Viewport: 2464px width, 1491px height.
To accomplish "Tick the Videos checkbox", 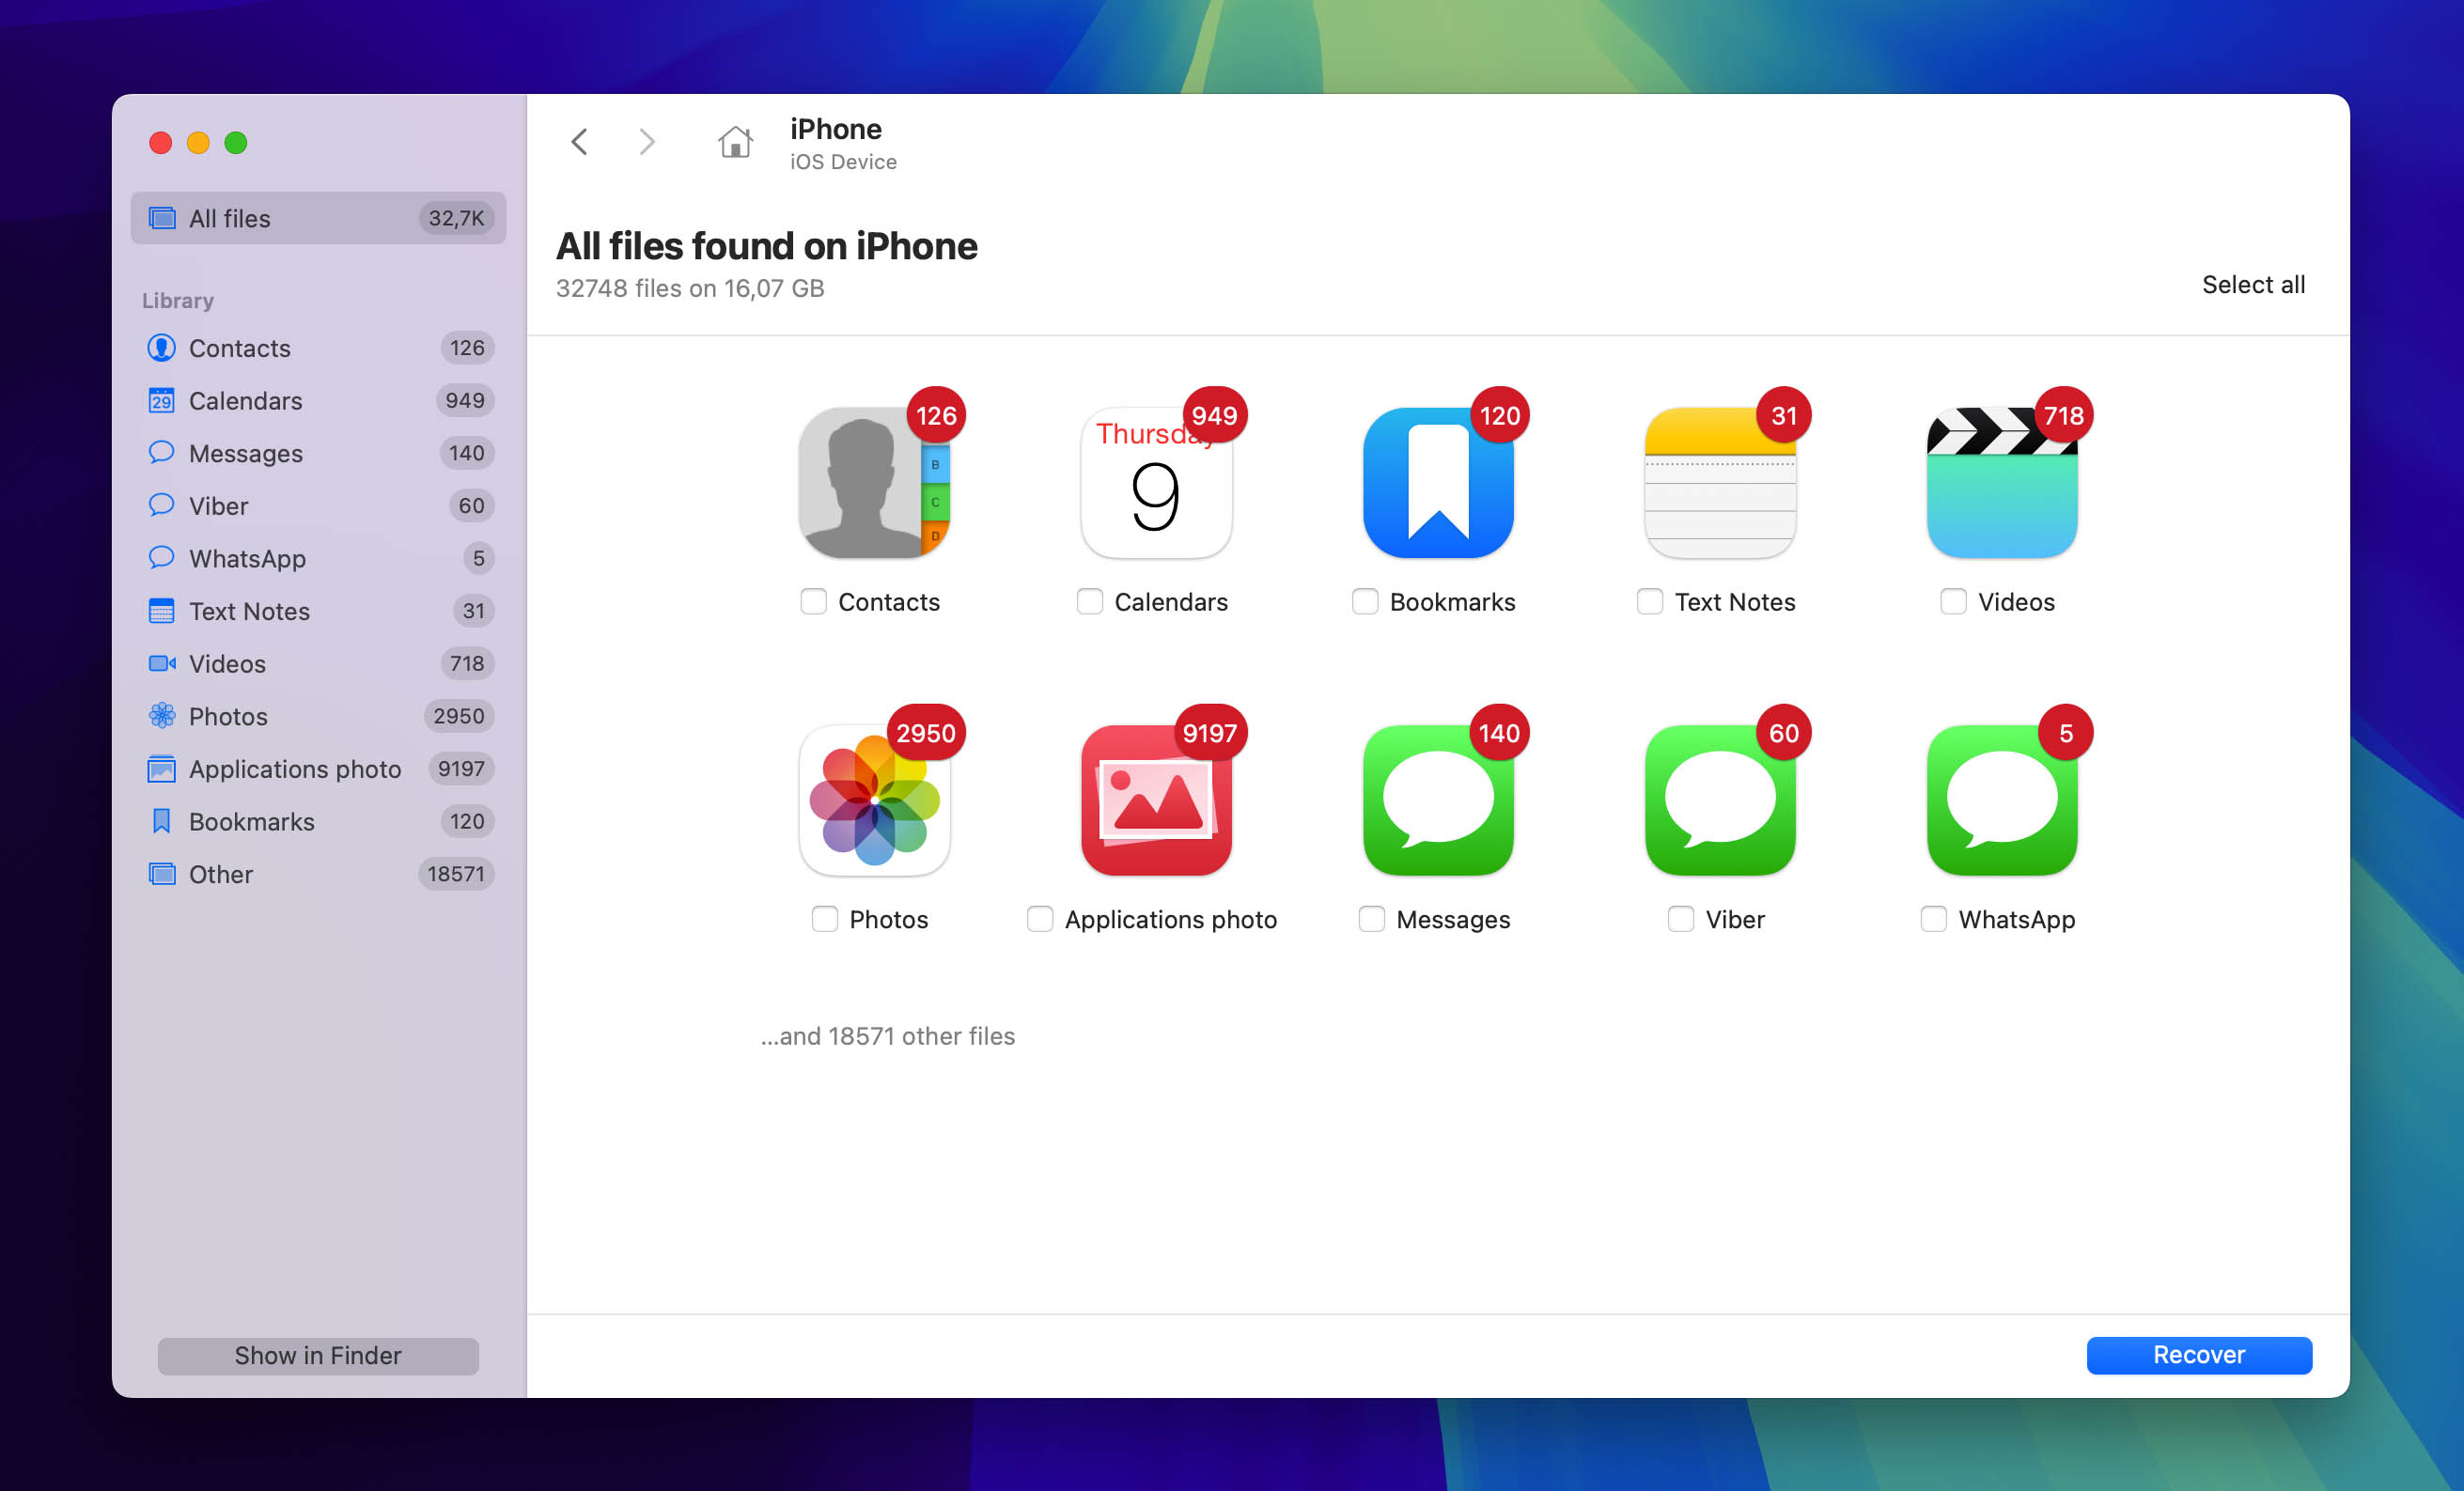I will click(x=1953, y=602).
